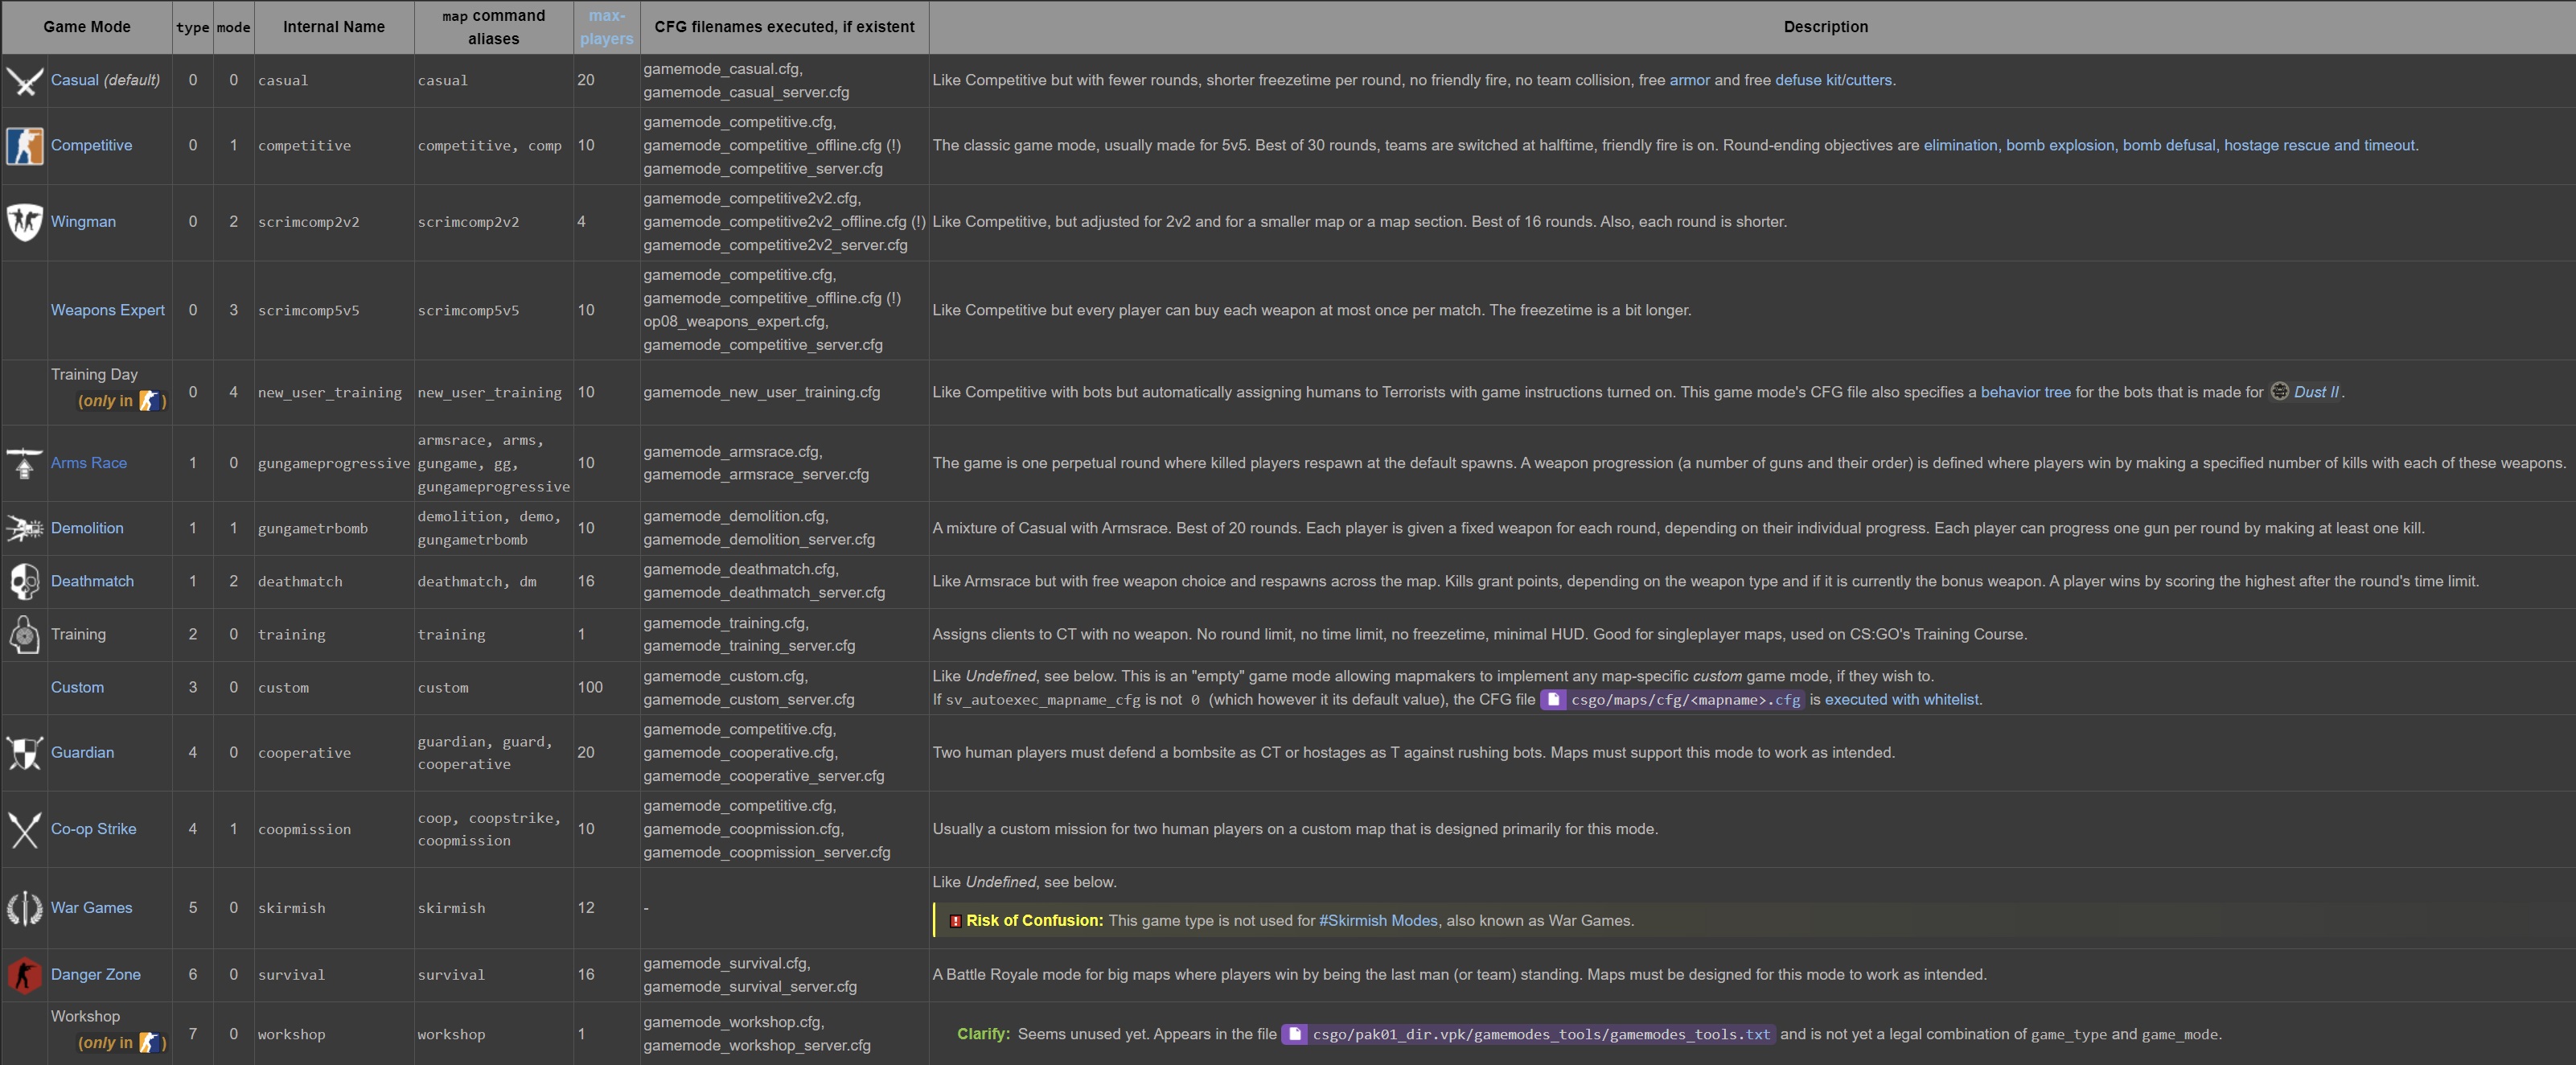The image size is (2576, 1065).
Task: Click the Wingman shield icon
Action: point(24,222)
